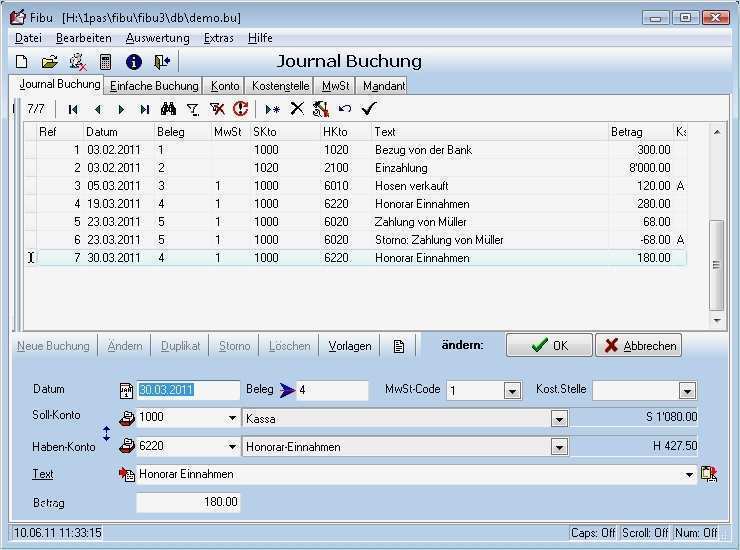The width and height of the screenshot is (740, 550).
Task: Click the edit record tool icon
Action: (321, 109)
